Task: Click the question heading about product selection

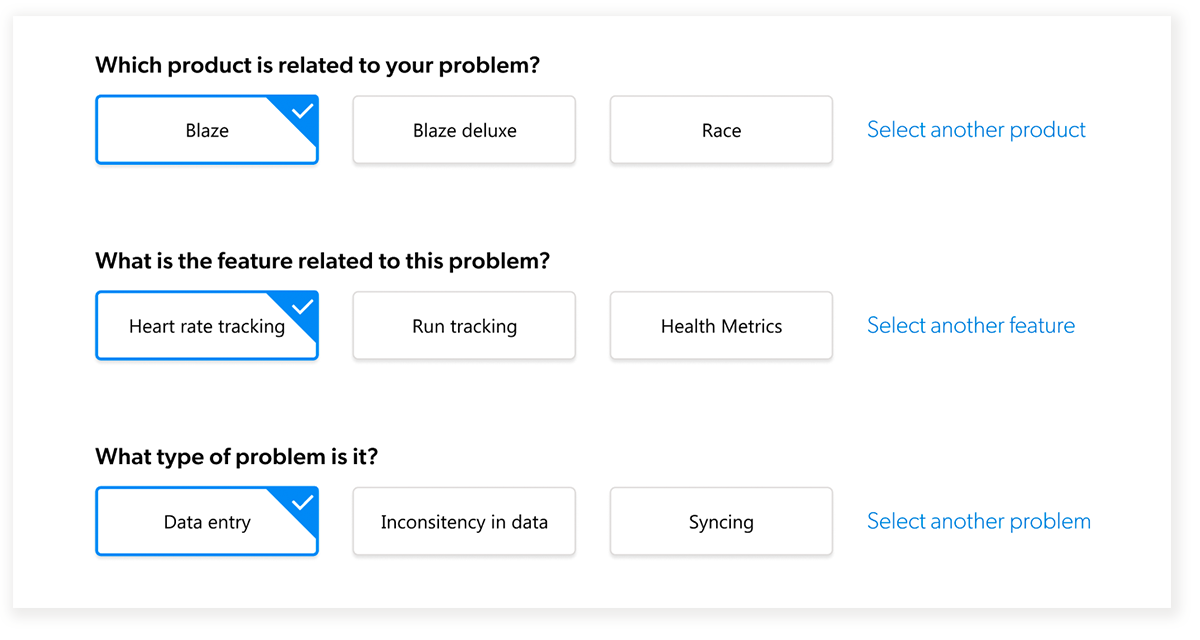Action: click(317, 64)
